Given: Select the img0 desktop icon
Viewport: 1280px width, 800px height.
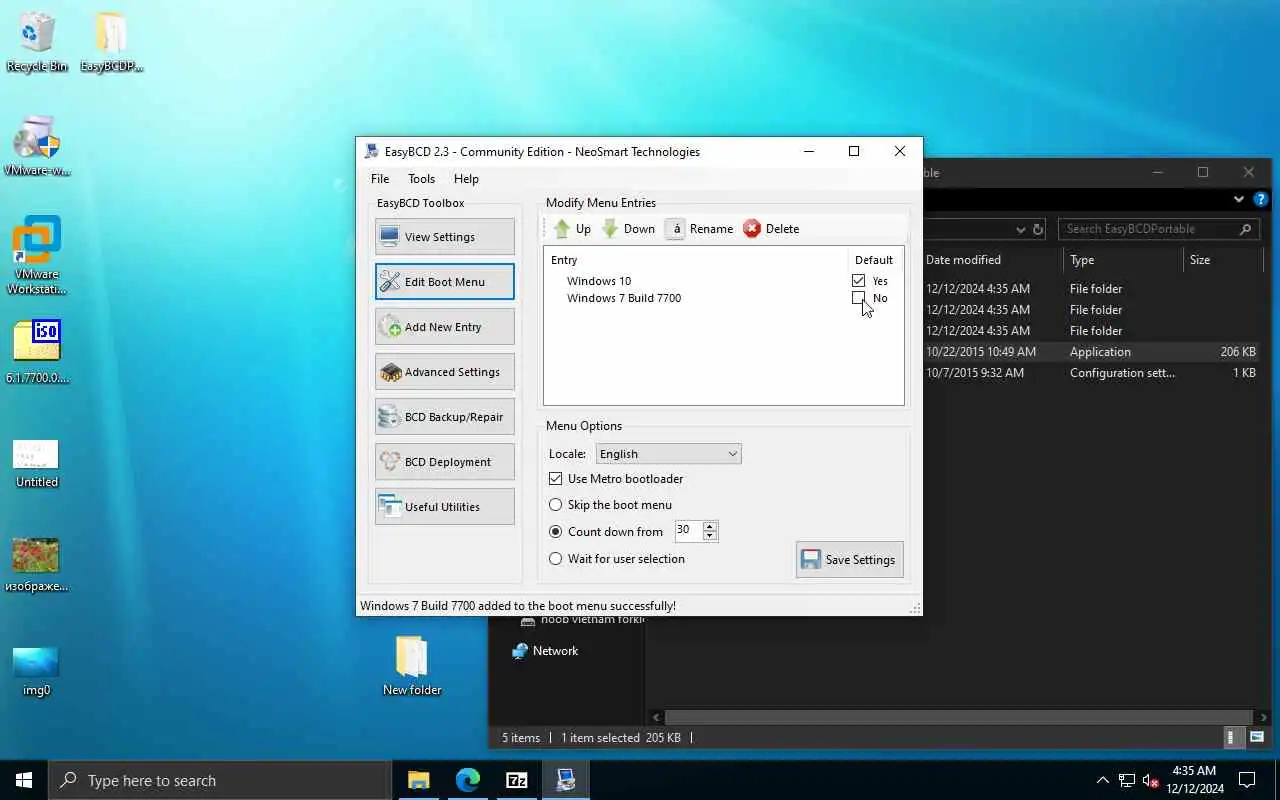Looking at the screenshot, I should pyautogui.click(x=37, y=671).
